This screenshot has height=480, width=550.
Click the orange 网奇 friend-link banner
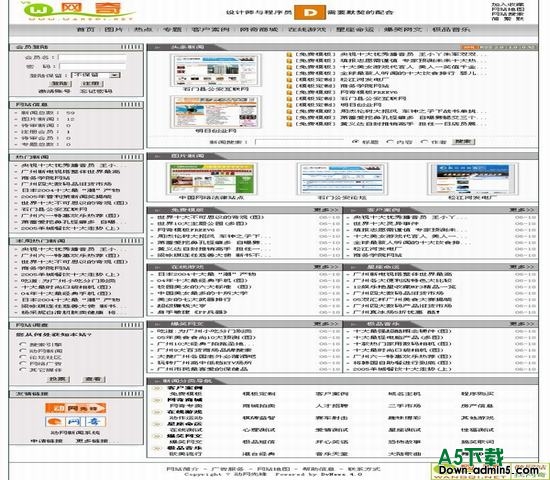click(x=76, y=408)
